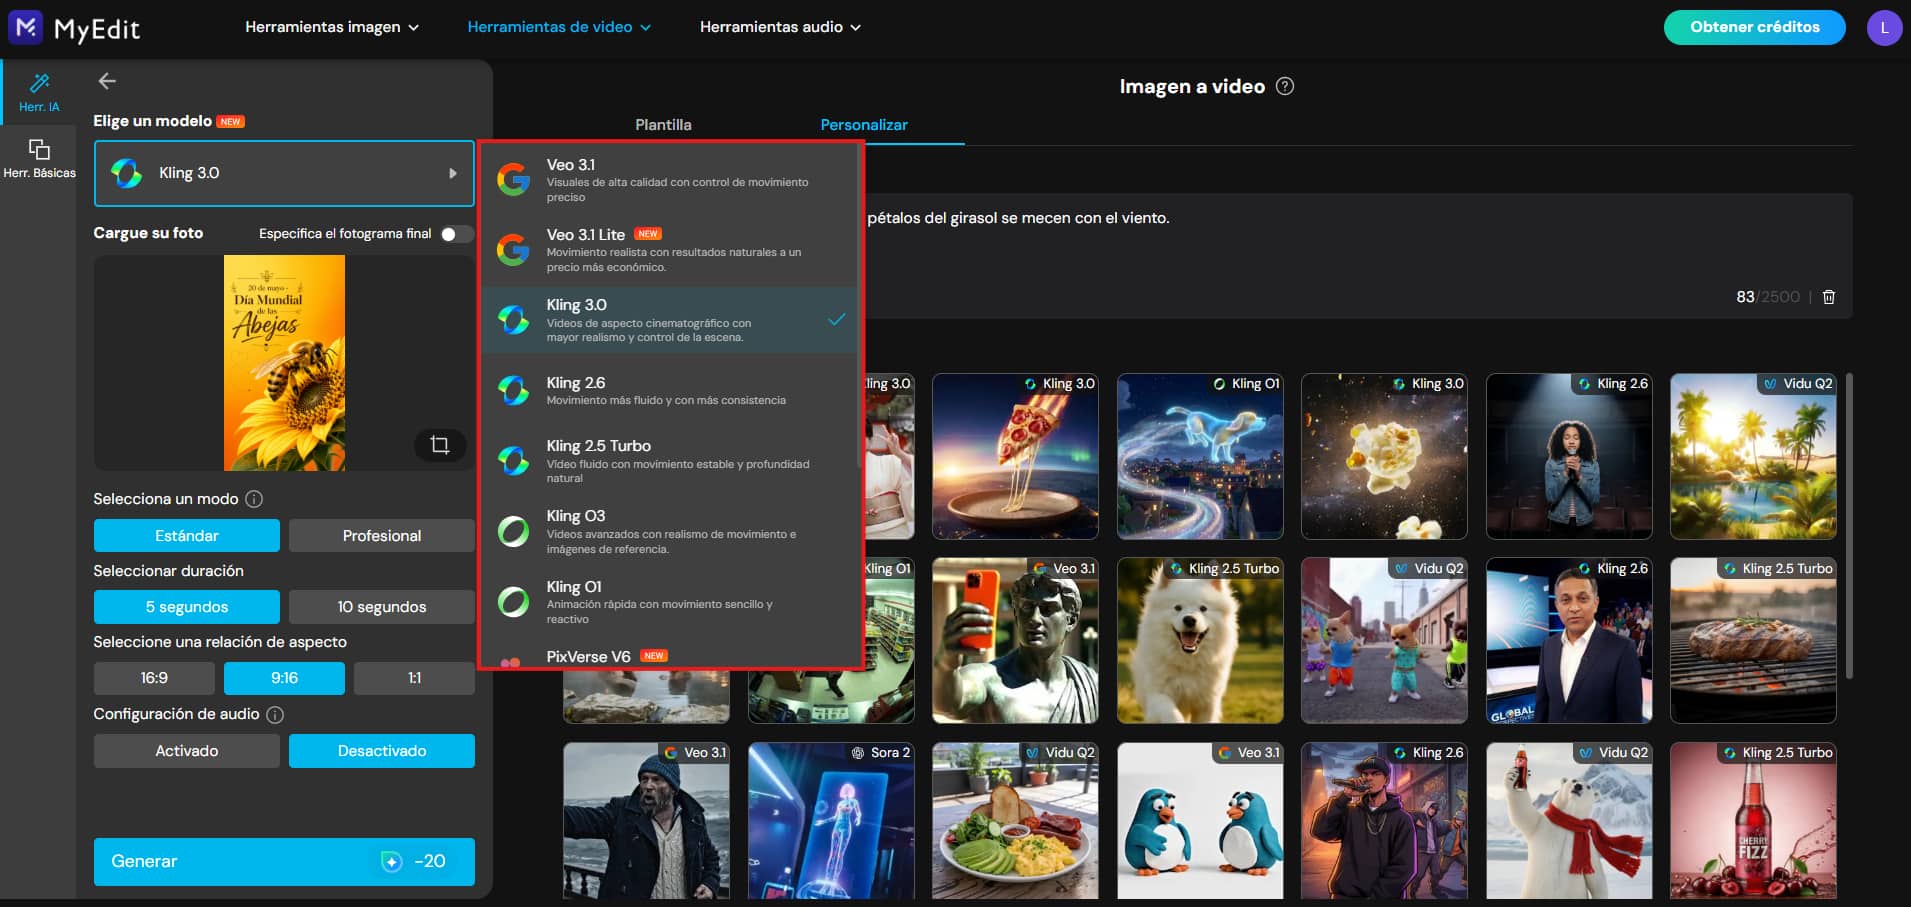Open the pizza slice Kling 3.0 thumbnail
Viewport: 1911px width, 907px height.
pos(1015,456)
